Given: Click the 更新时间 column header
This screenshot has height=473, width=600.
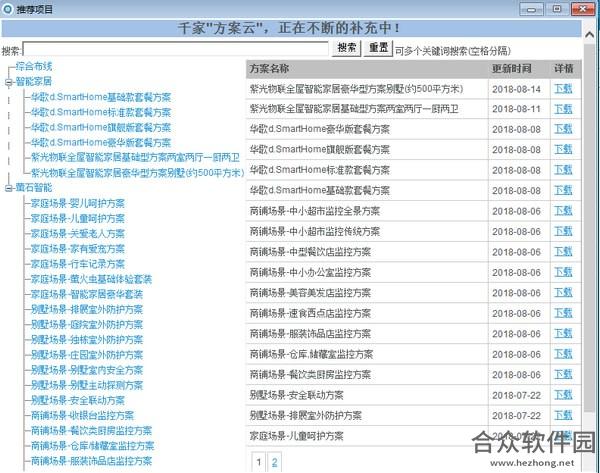Looking at the screenshot, I should click(x=512, y=69).
